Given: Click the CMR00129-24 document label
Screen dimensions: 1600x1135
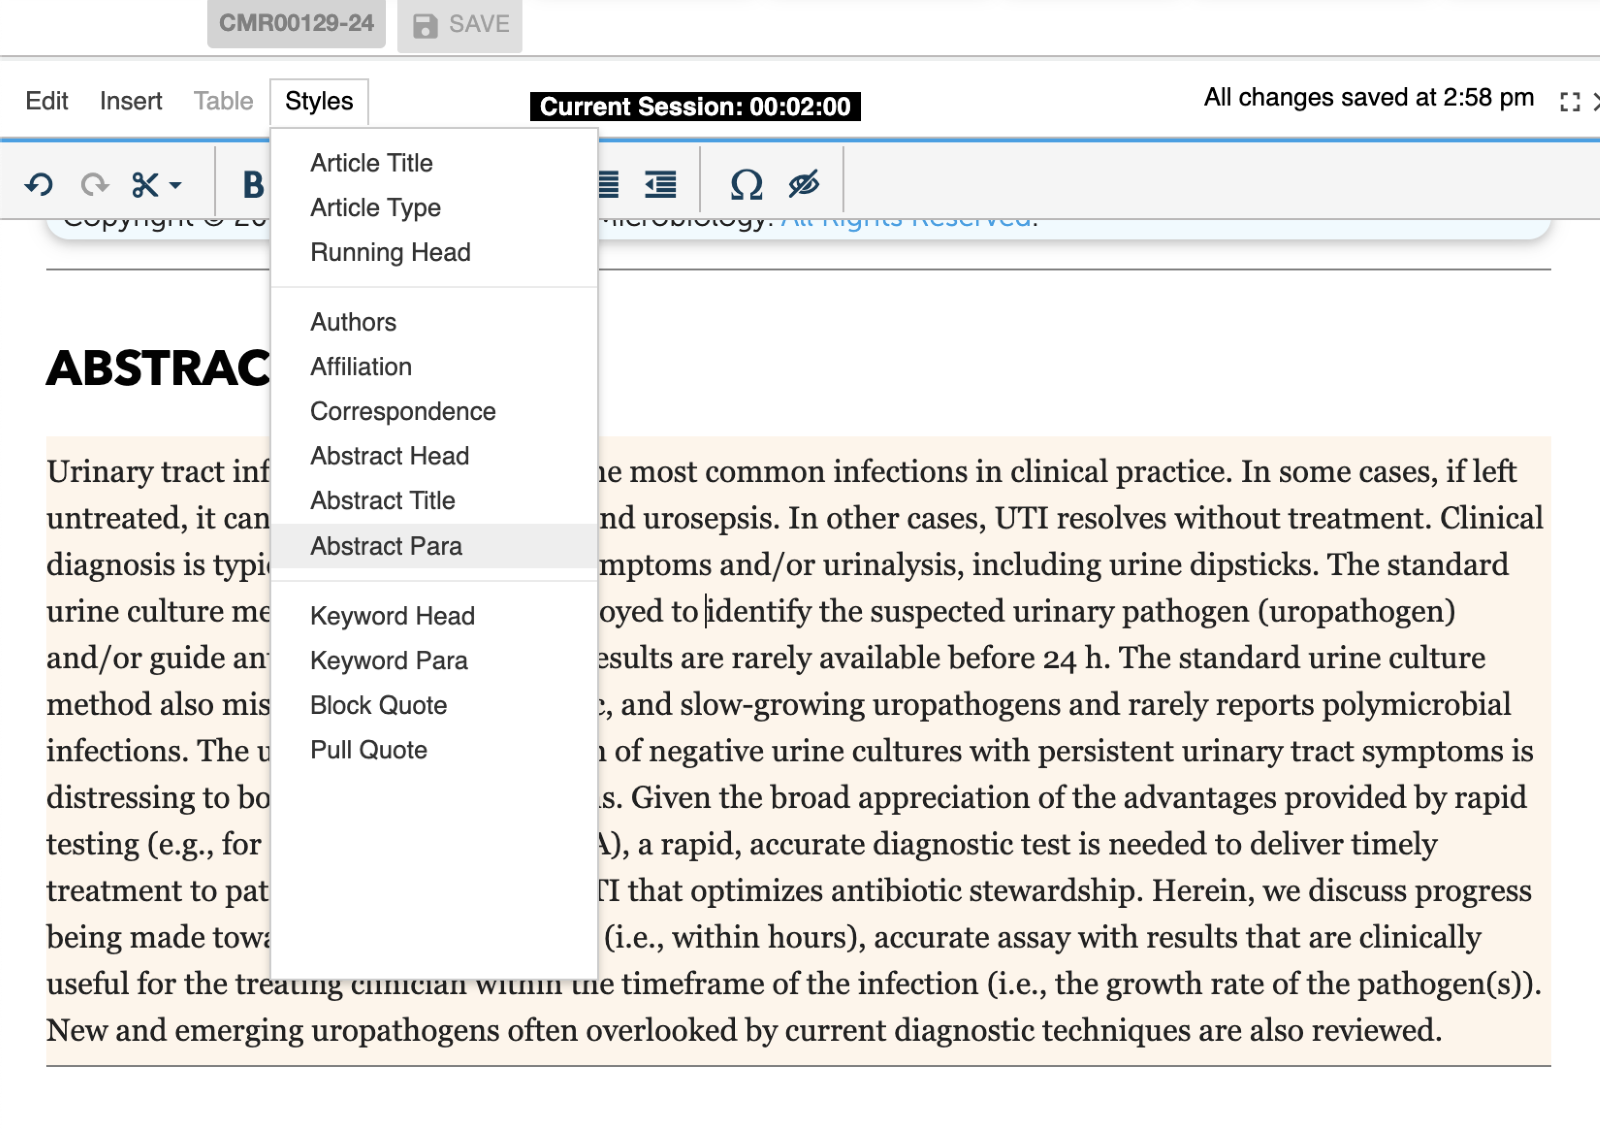Looking at the screenshot, I should coord(296,23).
